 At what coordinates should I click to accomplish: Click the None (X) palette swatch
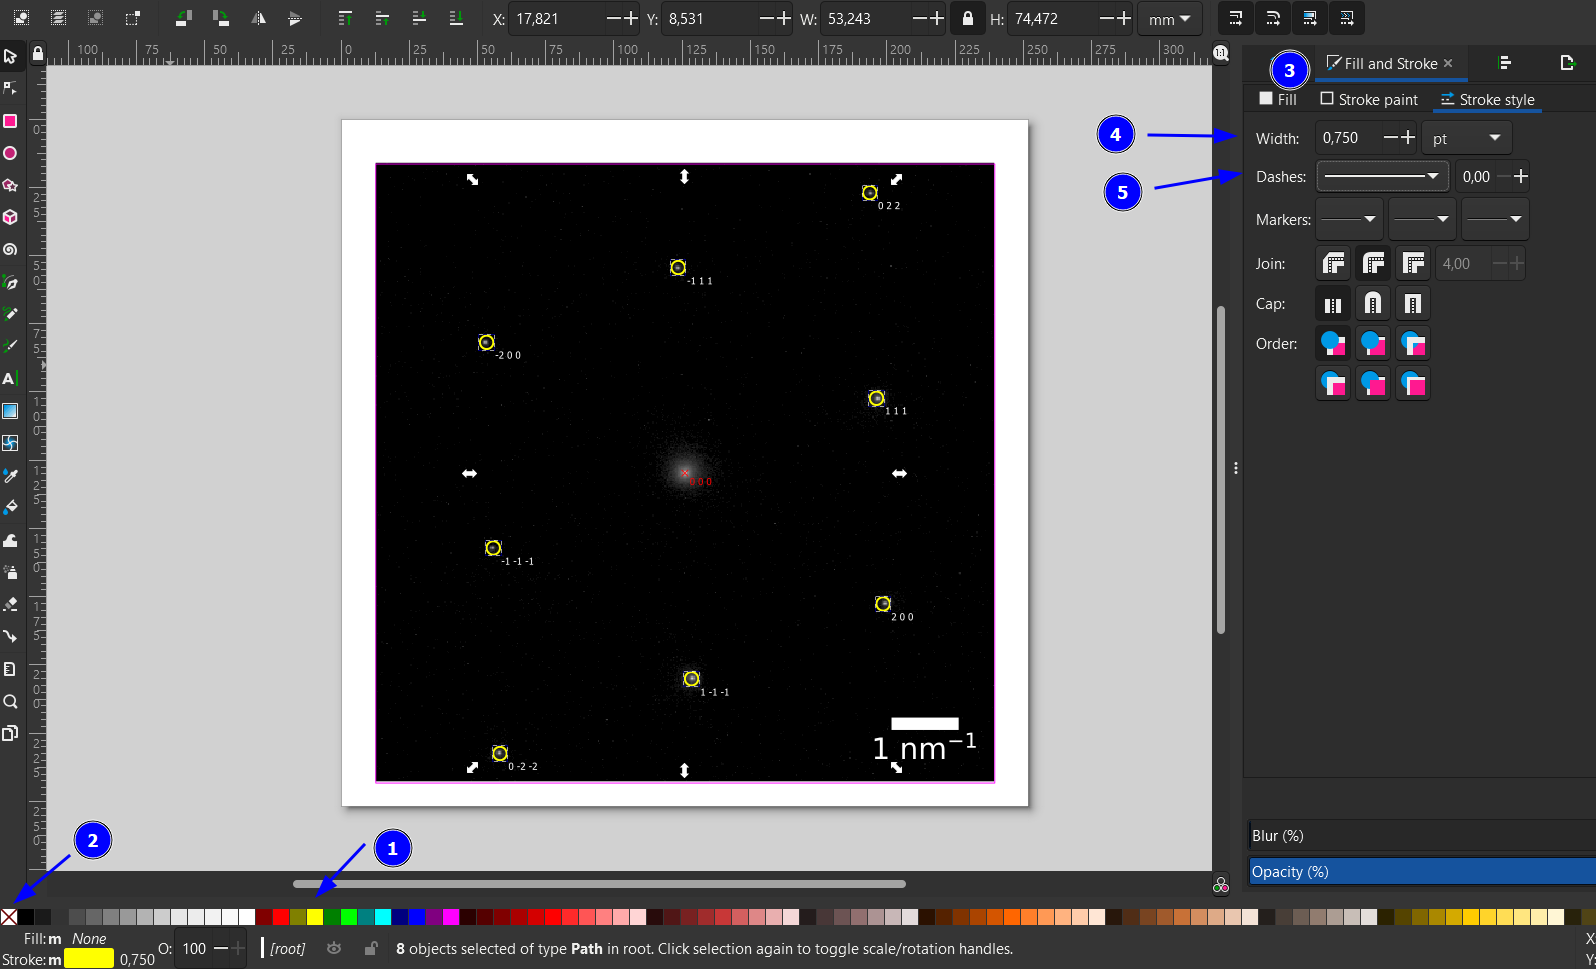[9, 916]
